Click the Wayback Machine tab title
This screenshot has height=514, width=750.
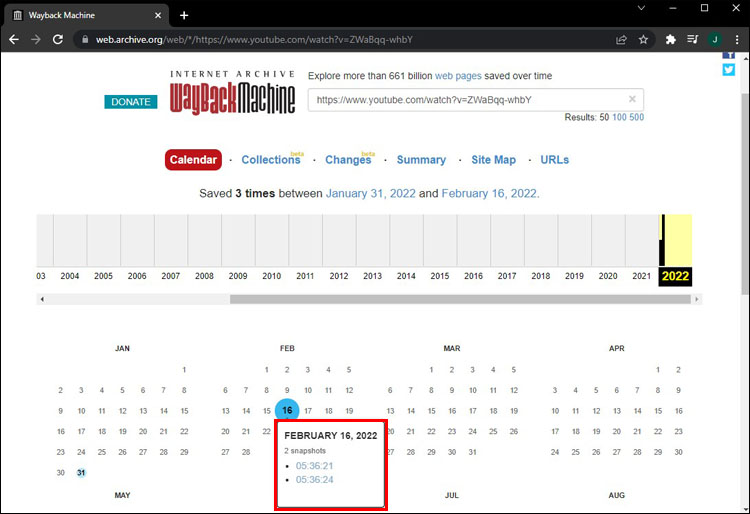click(x=62, y=15)
